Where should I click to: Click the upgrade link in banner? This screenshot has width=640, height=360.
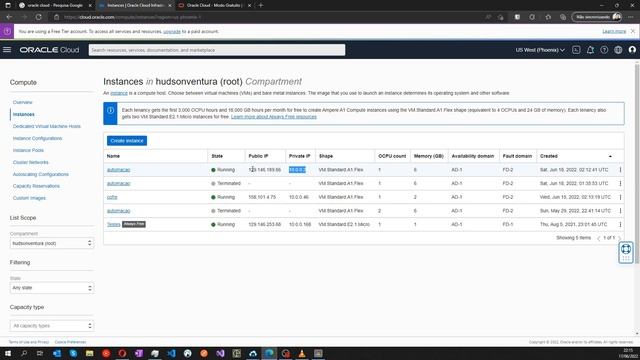click(x=172, y=31)
